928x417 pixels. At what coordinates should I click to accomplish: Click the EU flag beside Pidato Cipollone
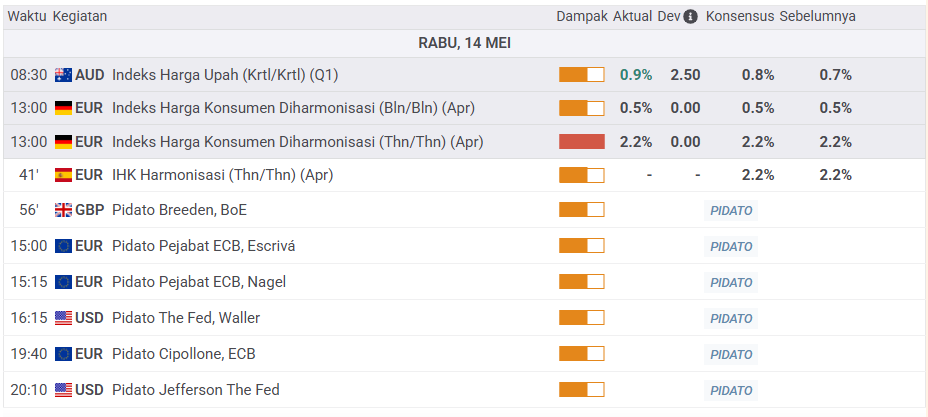pyautogui.click(x=64, y=354)
